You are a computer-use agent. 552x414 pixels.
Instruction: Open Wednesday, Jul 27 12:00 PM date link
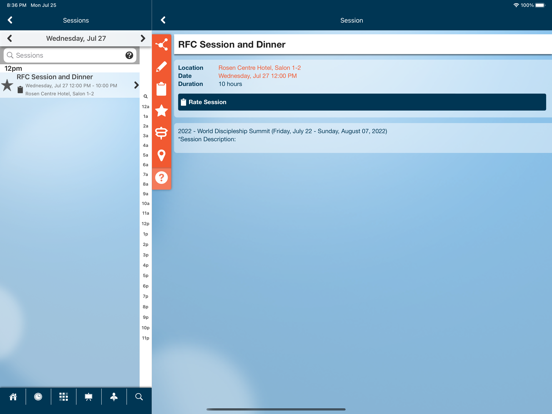257,76
